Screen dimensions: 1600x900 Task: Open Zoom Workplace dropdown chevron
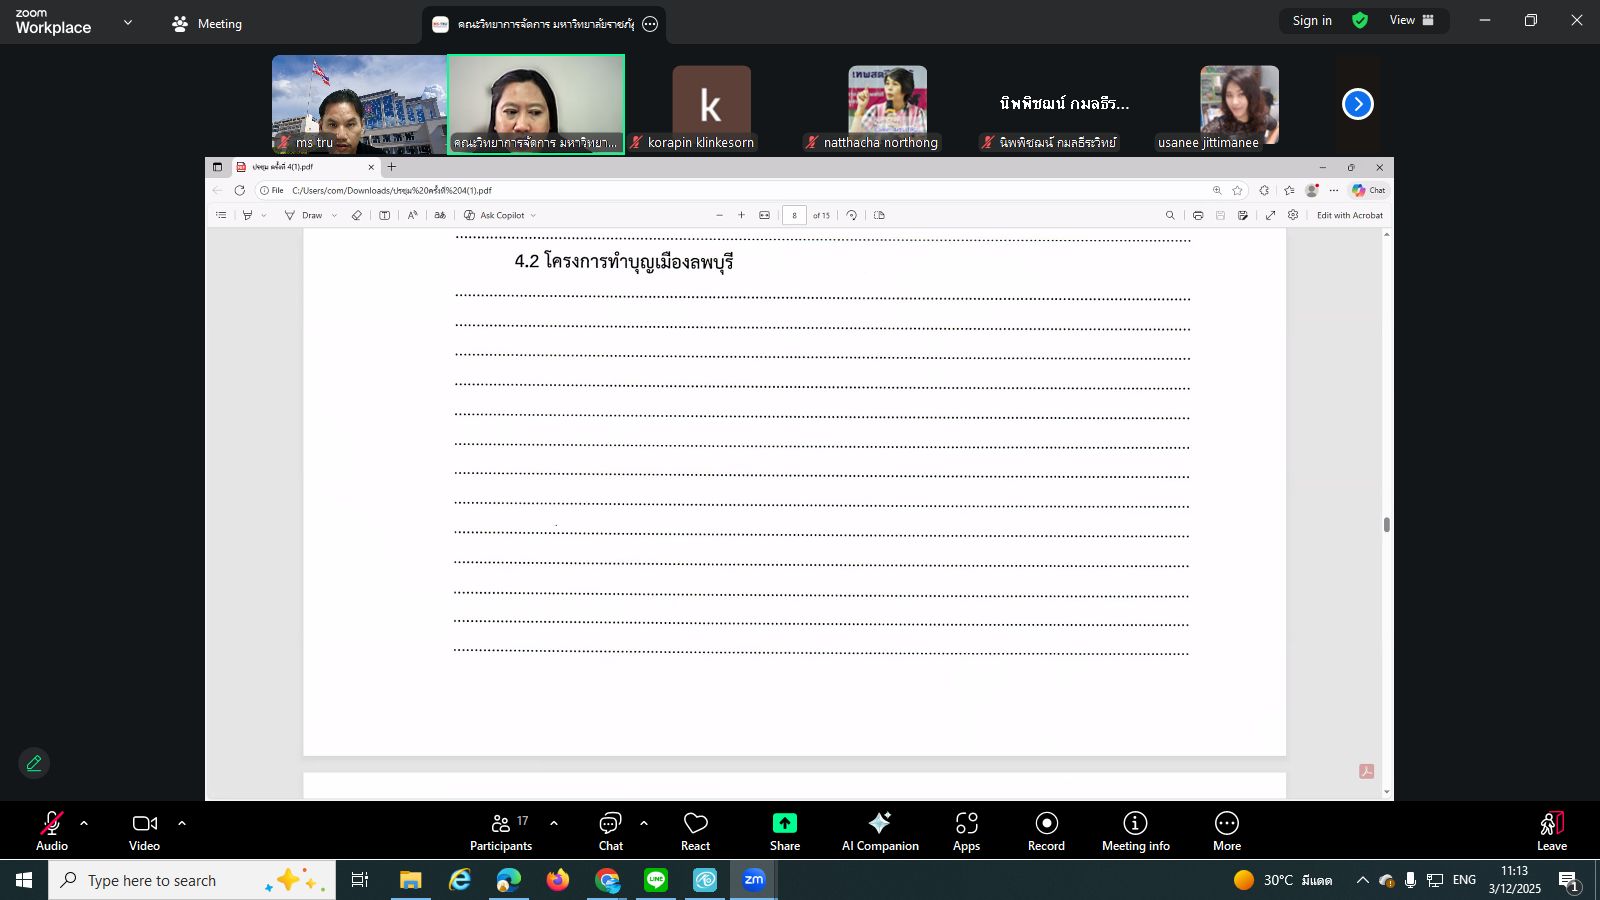[128, 22]
